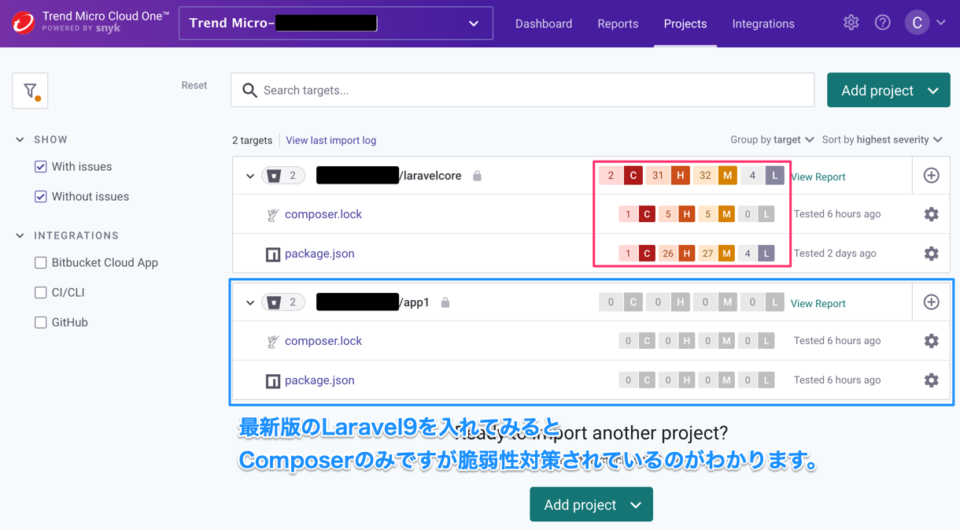Open the bottom Add project dropdown
Image resolution: width=960 pixels, height=530 pixels.
[591, 504]
